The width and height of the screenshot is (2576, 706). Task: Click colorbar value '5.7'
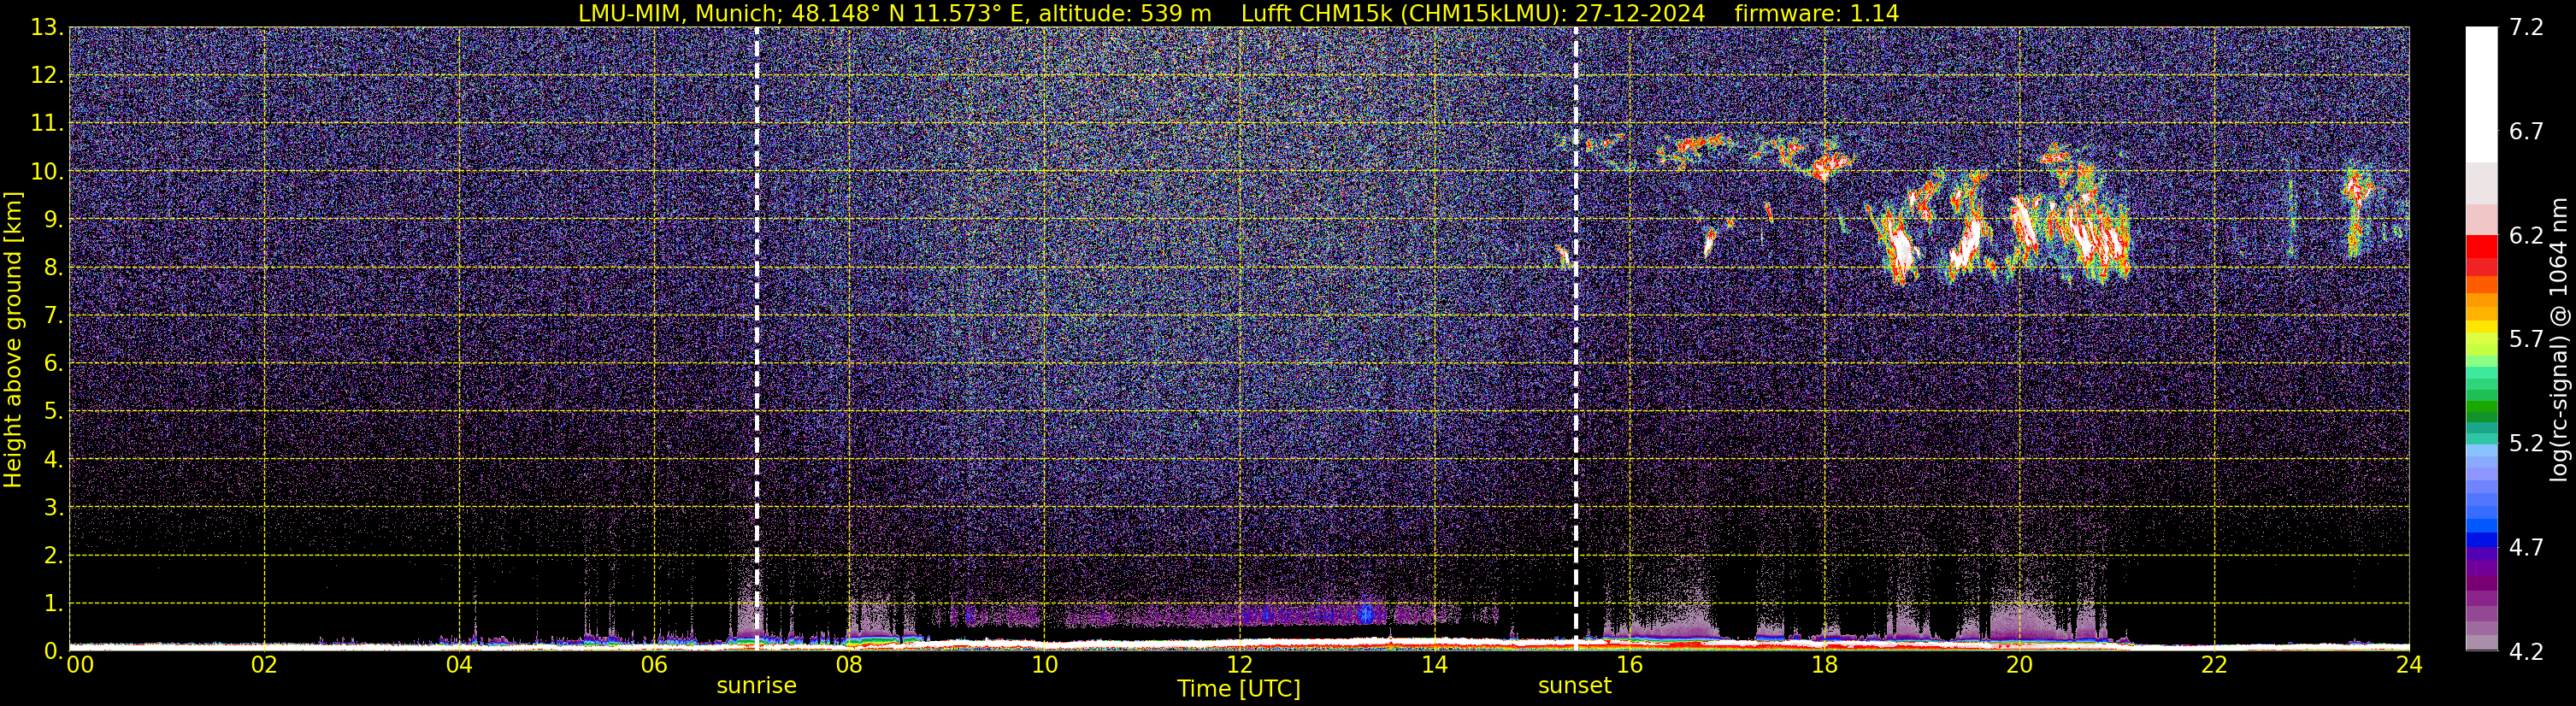tap(2526, 340)
